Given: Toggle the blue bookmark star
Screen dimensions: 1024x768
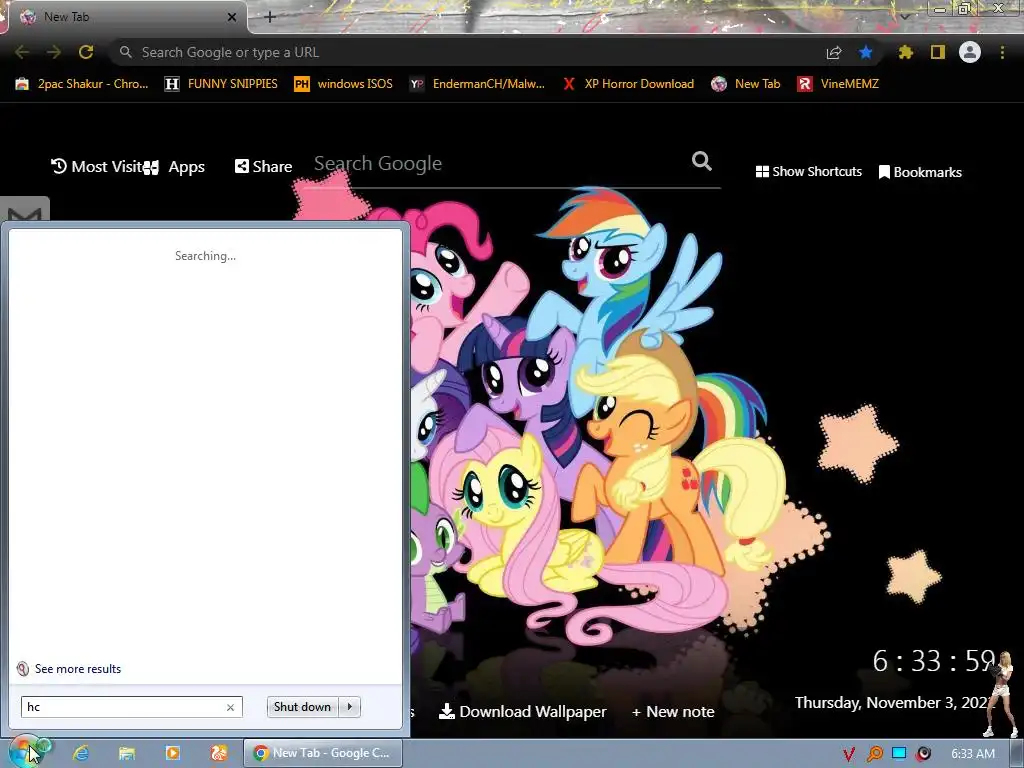Looking at the screenshot, I should tap(866, 52).
